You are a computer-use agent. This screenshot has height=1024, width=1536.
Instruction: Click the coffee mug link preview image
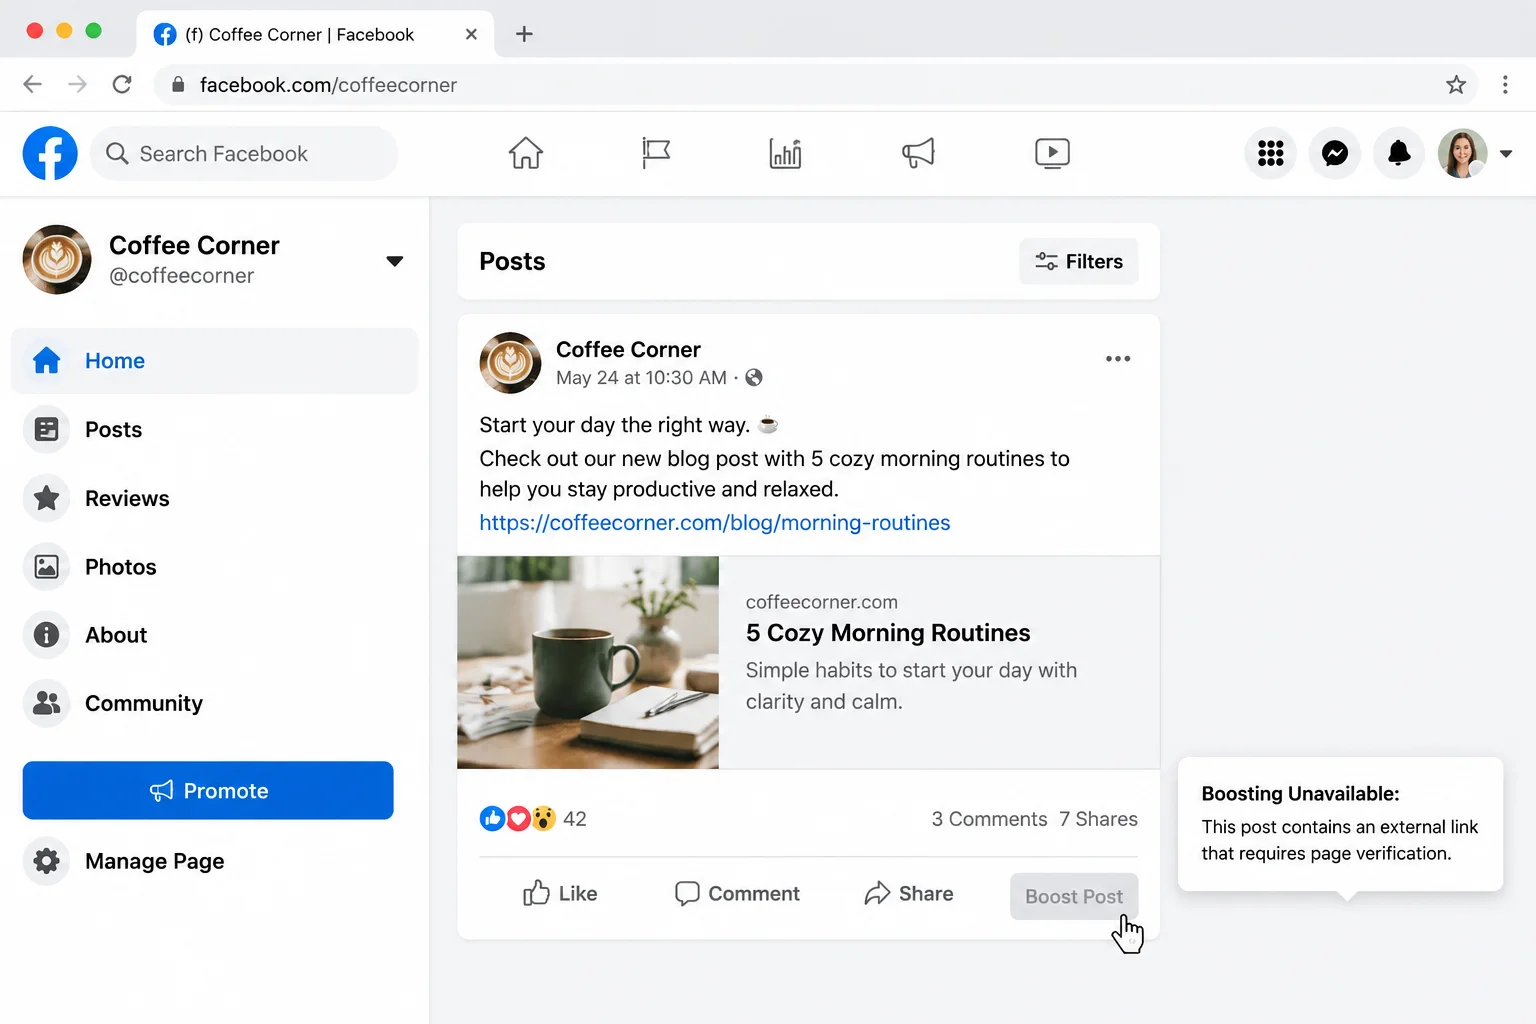click(588, 663)
